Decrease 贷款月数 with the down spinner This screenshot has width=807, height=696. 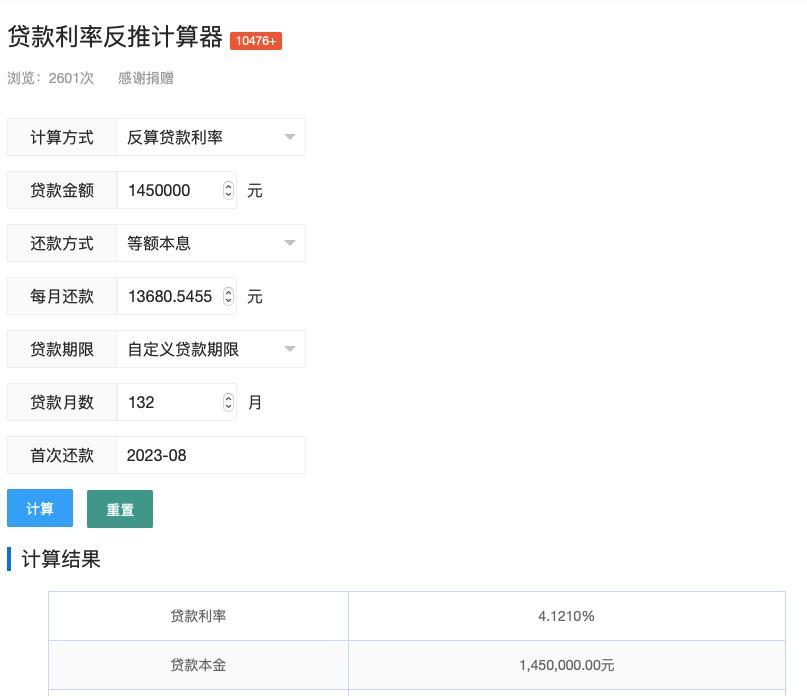(x=227, y=408)
